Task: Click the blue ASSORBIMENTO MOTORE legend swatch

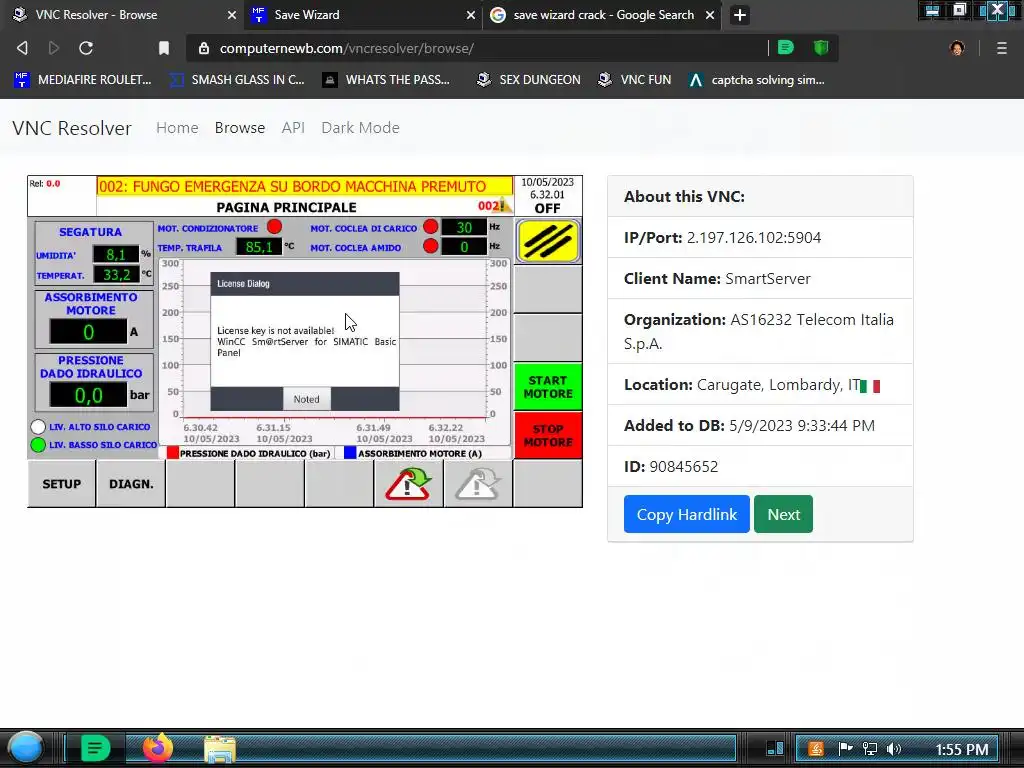Action: coord(350,453)
